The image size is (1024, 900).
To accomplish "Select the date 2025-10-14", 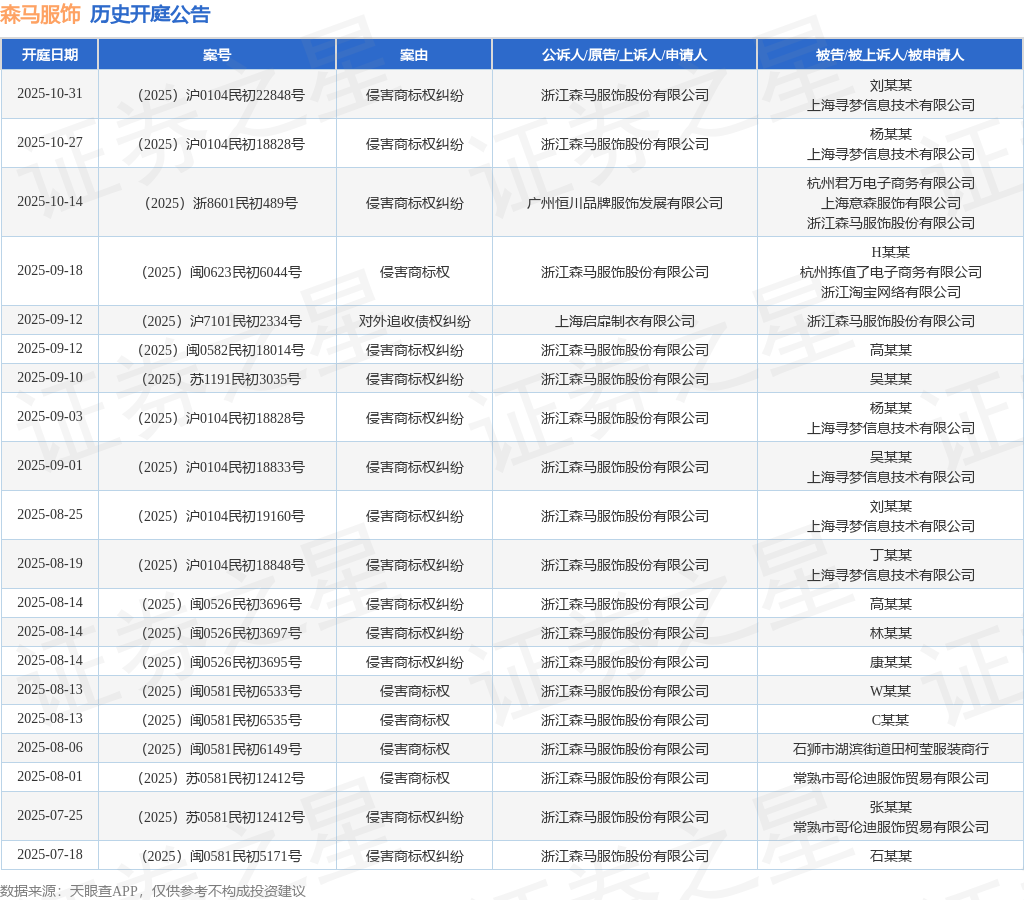I will (50, 201).
